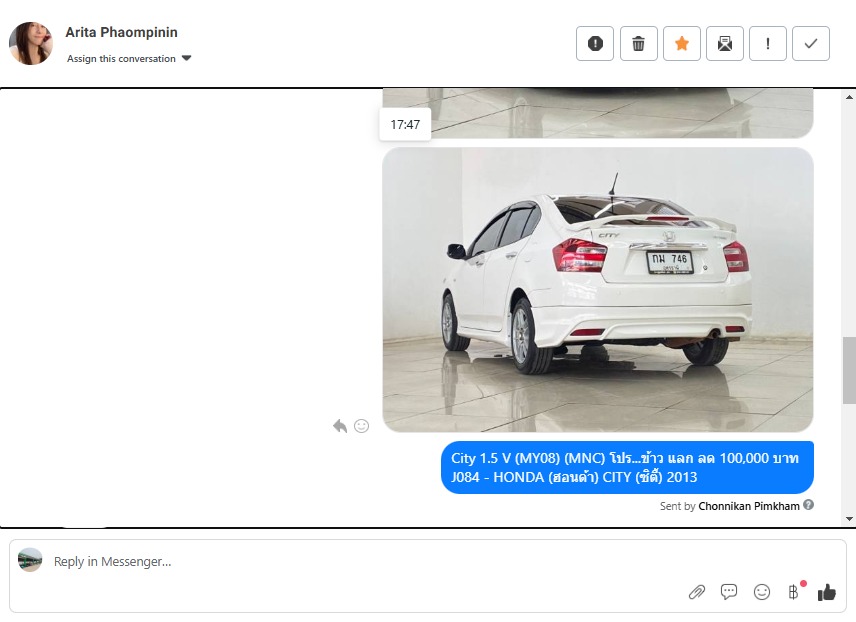Click page avatar beside reply box
Image resolution: width=856 pixels, height=622 pixels.
(30, 560)
